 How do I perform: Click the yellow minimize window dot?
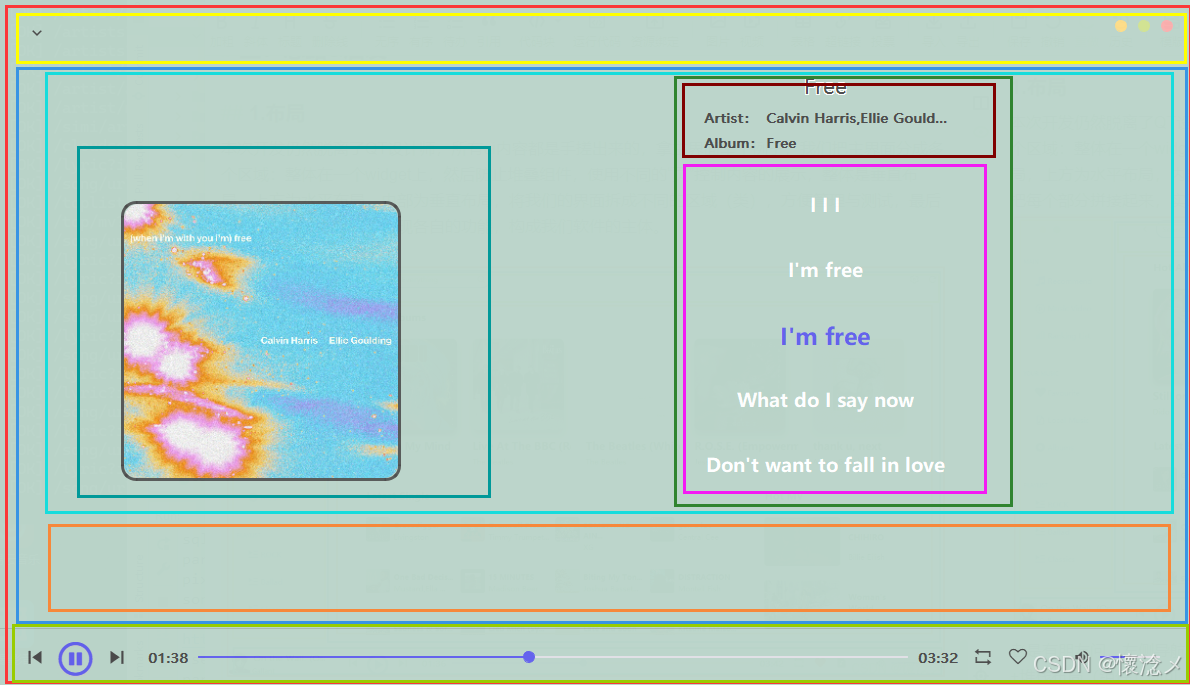point(1121,26)
